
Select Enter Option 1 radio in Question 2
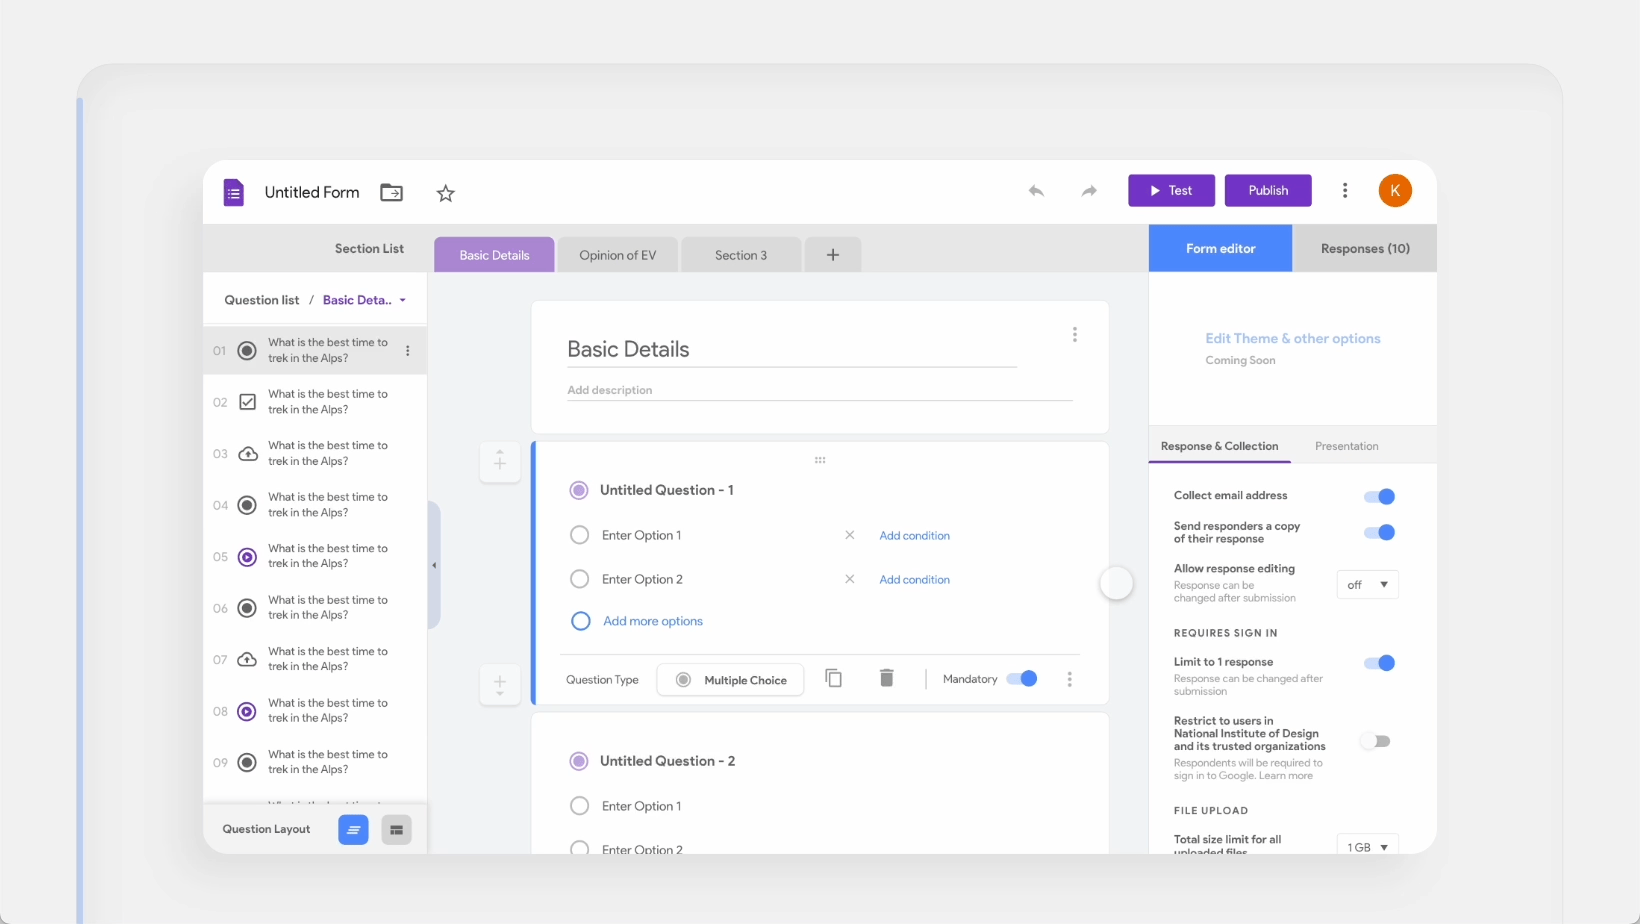point(579,806)
